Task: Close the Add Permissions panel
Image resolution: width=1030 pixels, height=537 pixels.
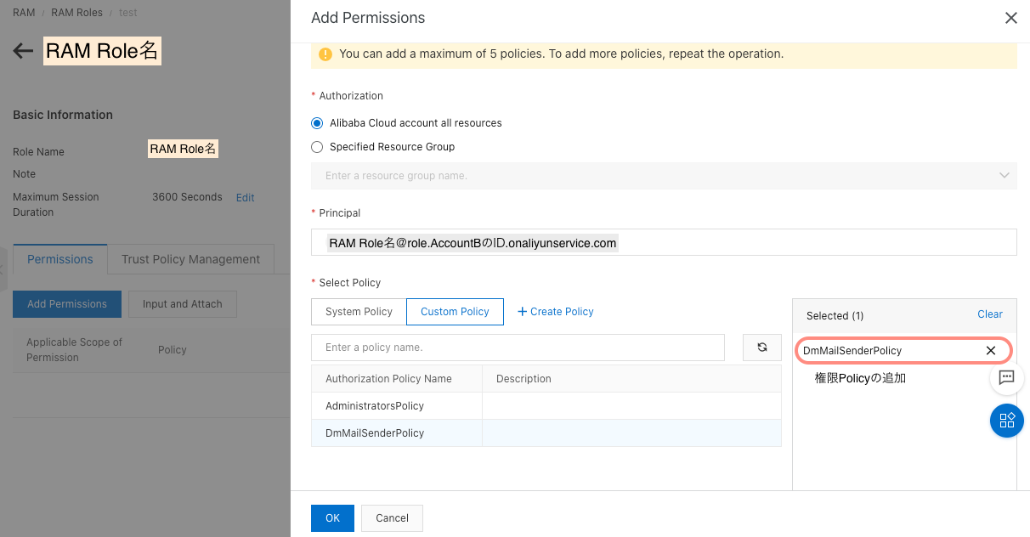Action: [x=1010, y=18]
